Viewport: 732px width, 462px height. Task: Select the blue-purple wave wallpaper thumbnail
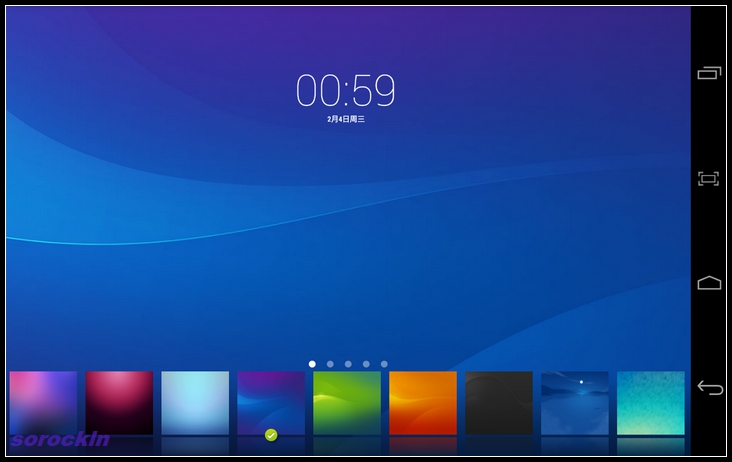coord(271,403)
